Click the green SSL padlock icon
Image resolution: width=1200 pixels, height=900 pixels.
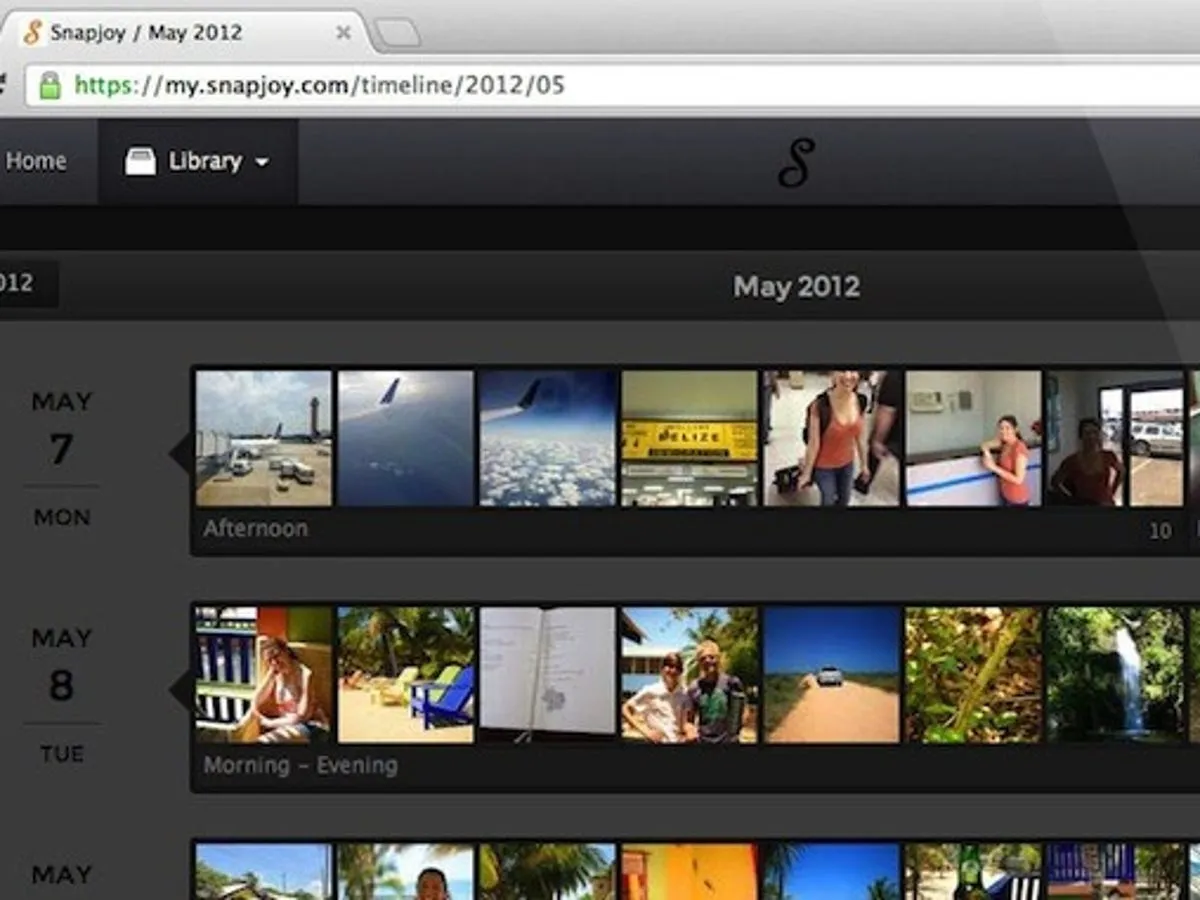point(50,86)
